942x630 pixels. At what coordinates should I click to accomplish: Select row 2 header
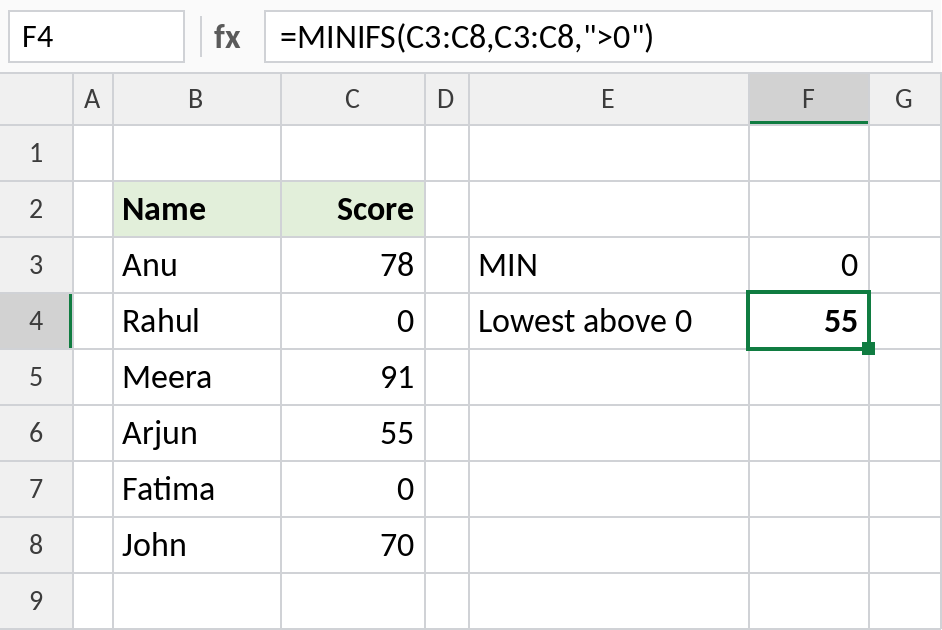36,209
